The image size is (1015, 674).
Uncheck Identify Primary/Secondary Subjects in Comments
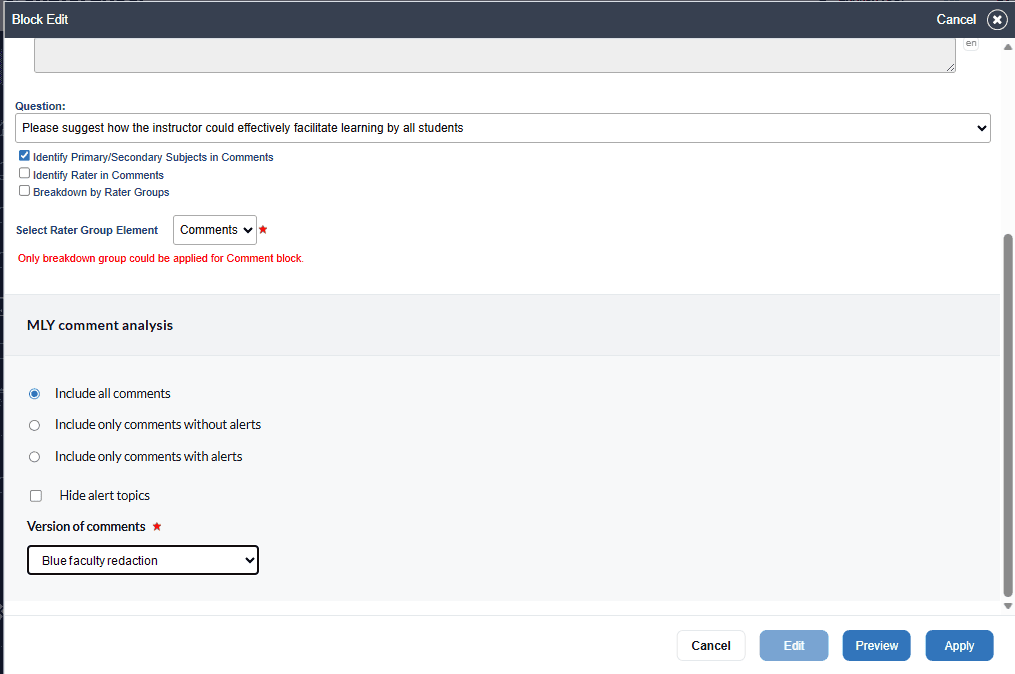point(25,156)
